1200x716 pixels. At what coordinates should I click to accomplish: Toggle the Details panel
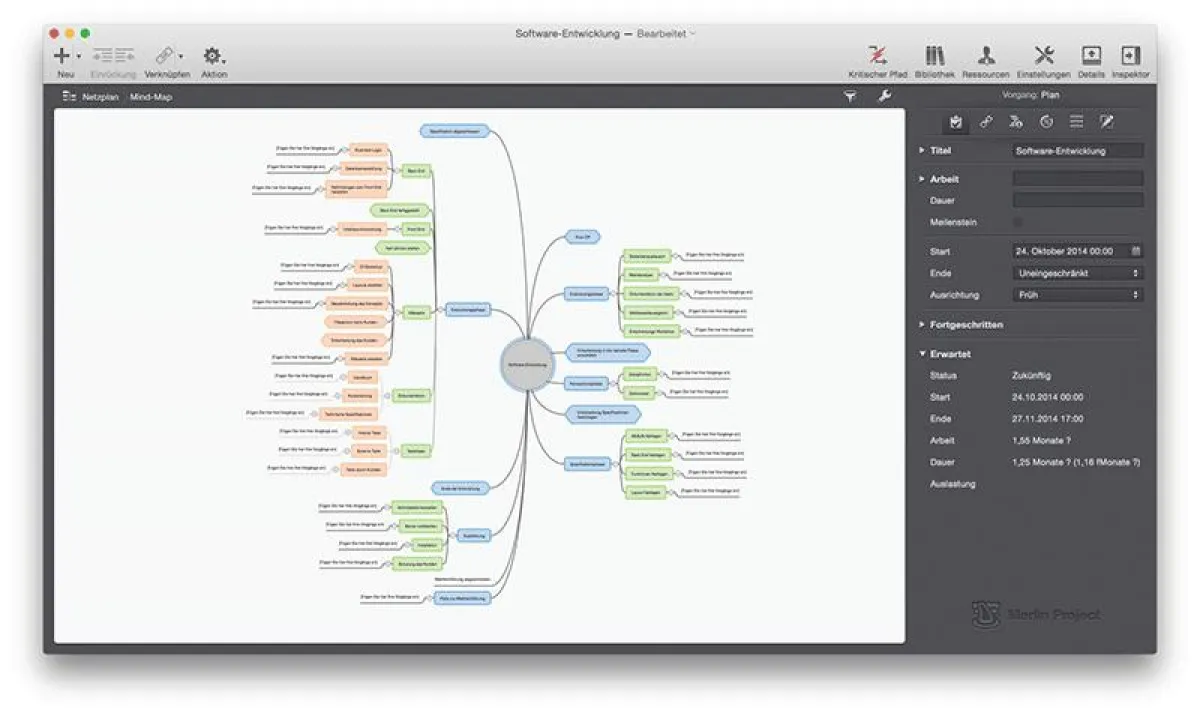coord(1090,55)
